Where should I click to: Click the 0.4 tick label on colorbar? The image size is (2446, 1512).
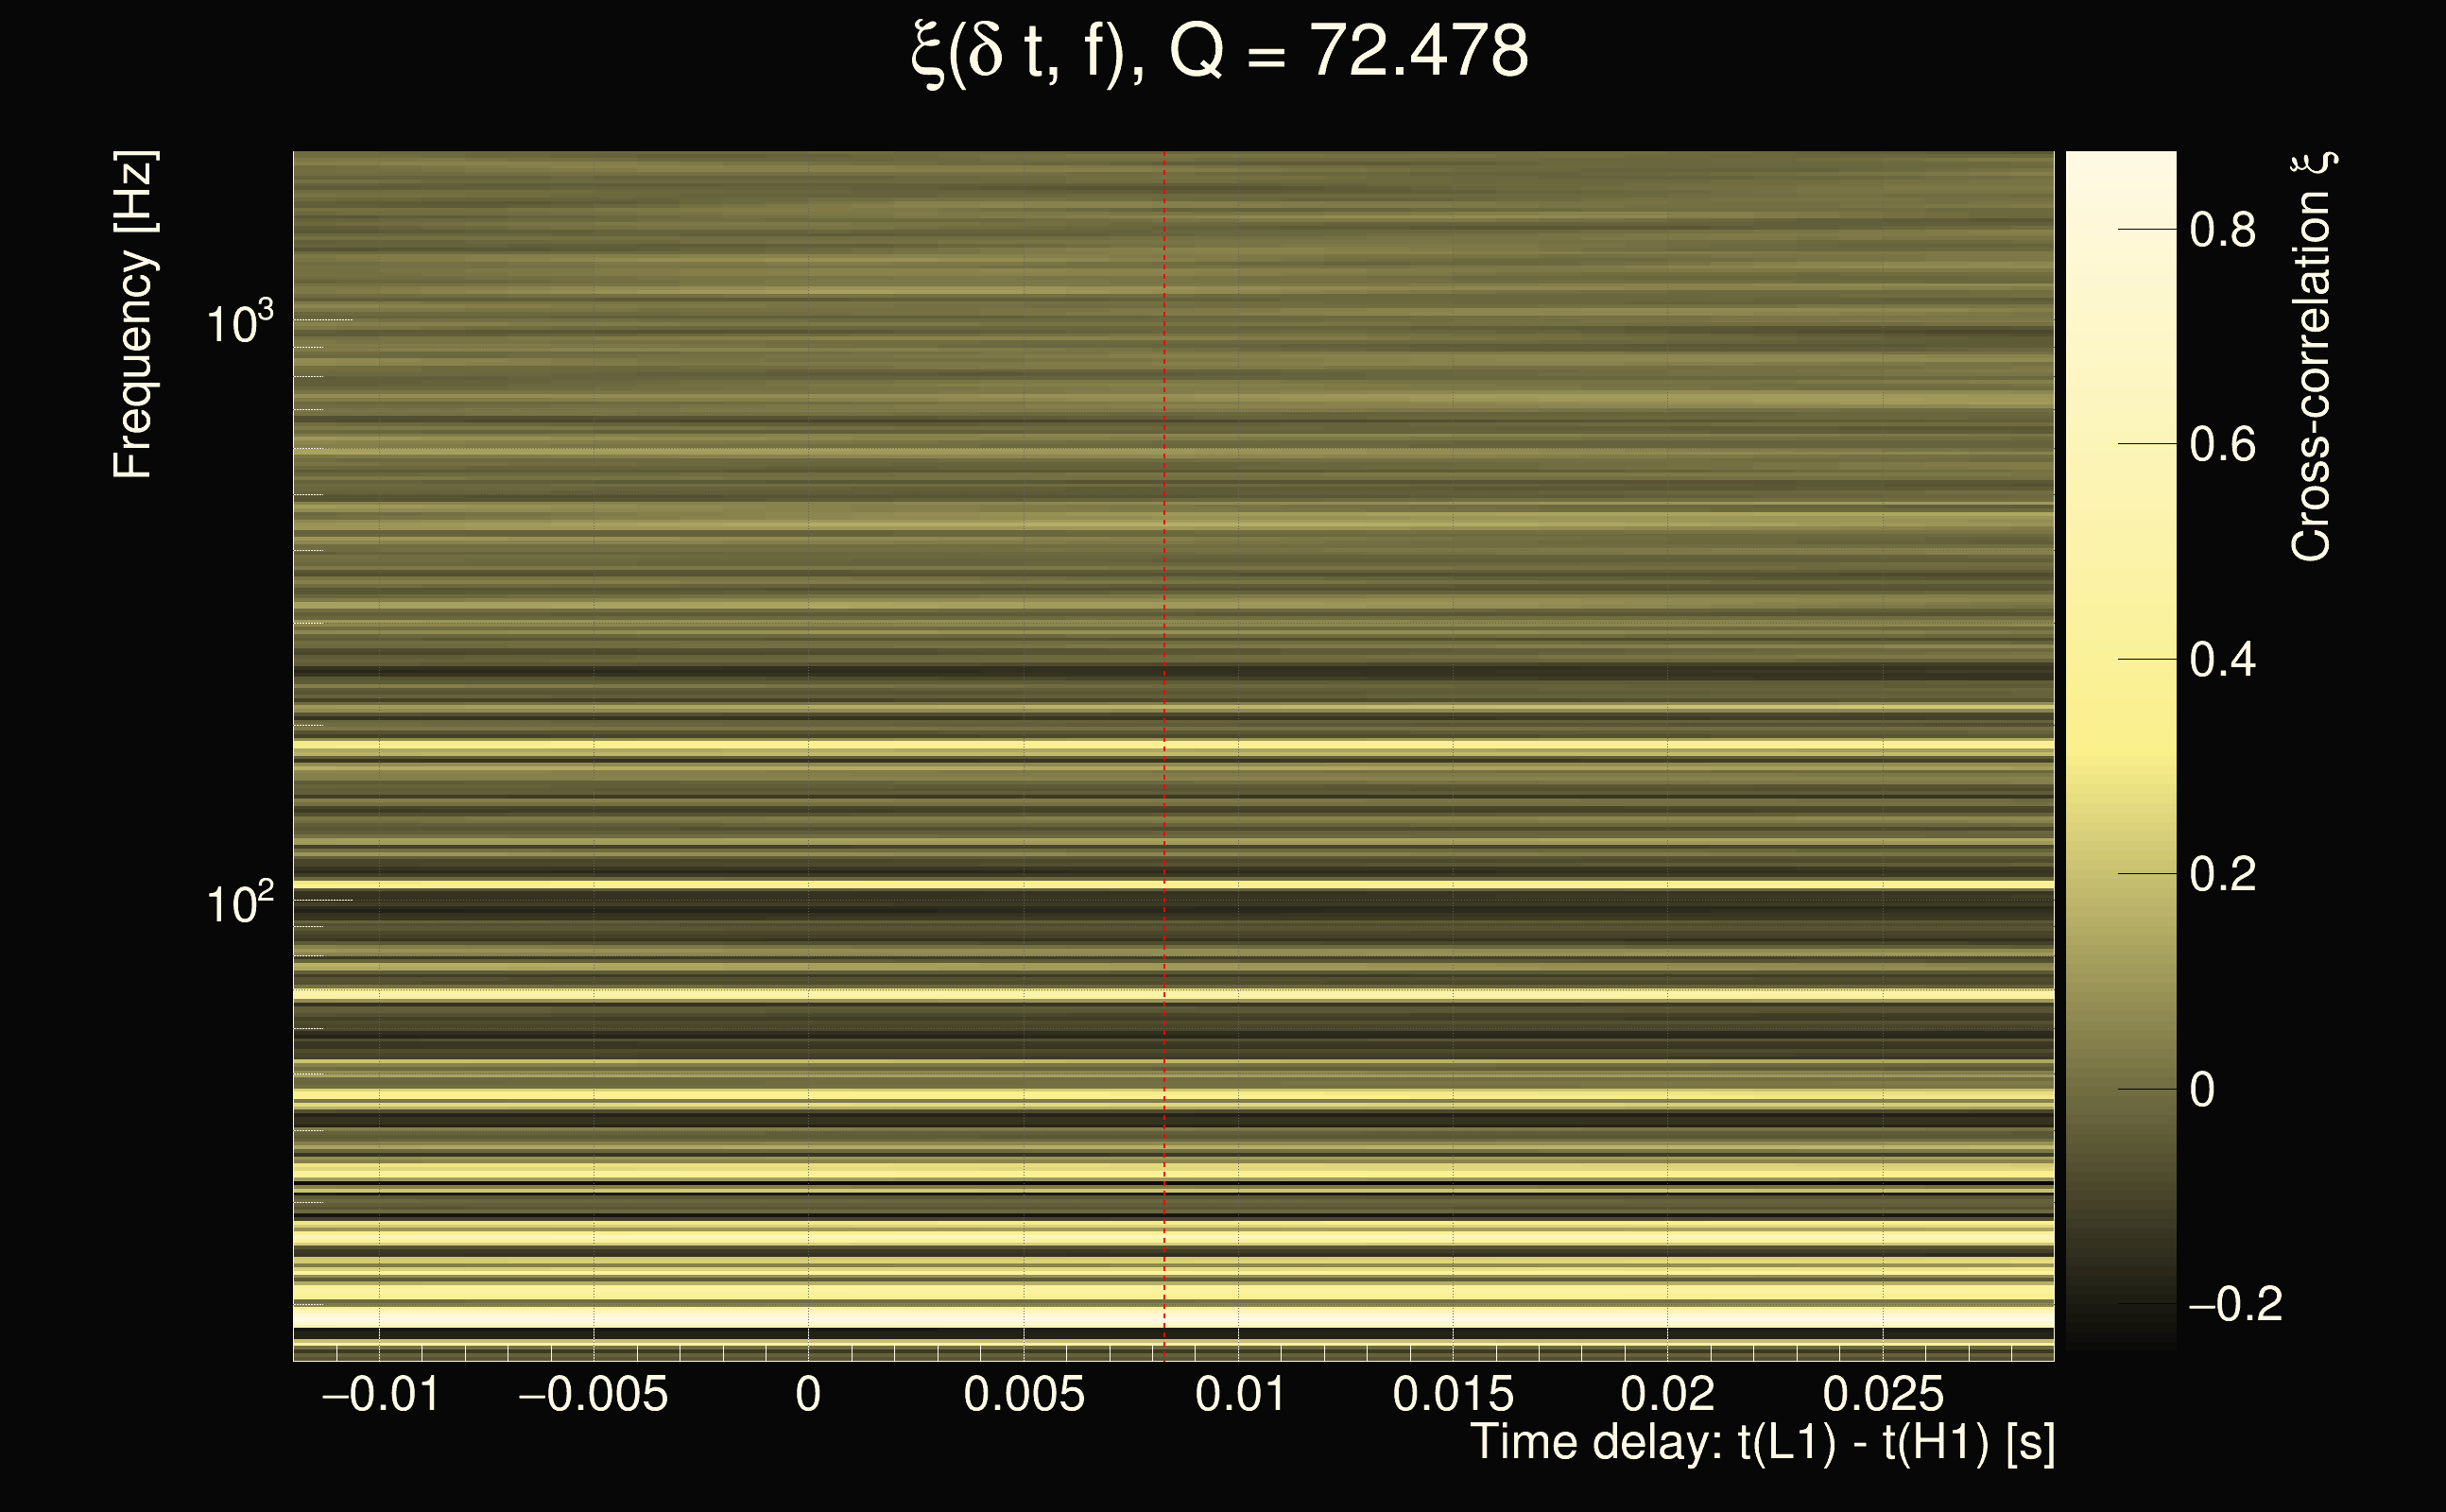[x=2222, y=660]
